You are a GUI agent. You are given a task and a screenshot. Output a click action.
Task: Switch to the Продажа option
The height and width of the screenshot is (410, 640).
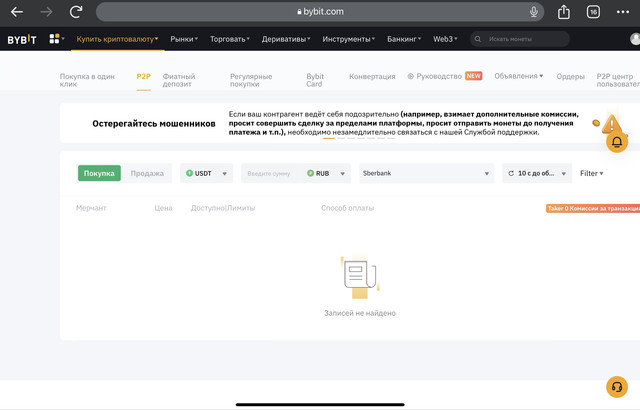(x=147, y=173)
